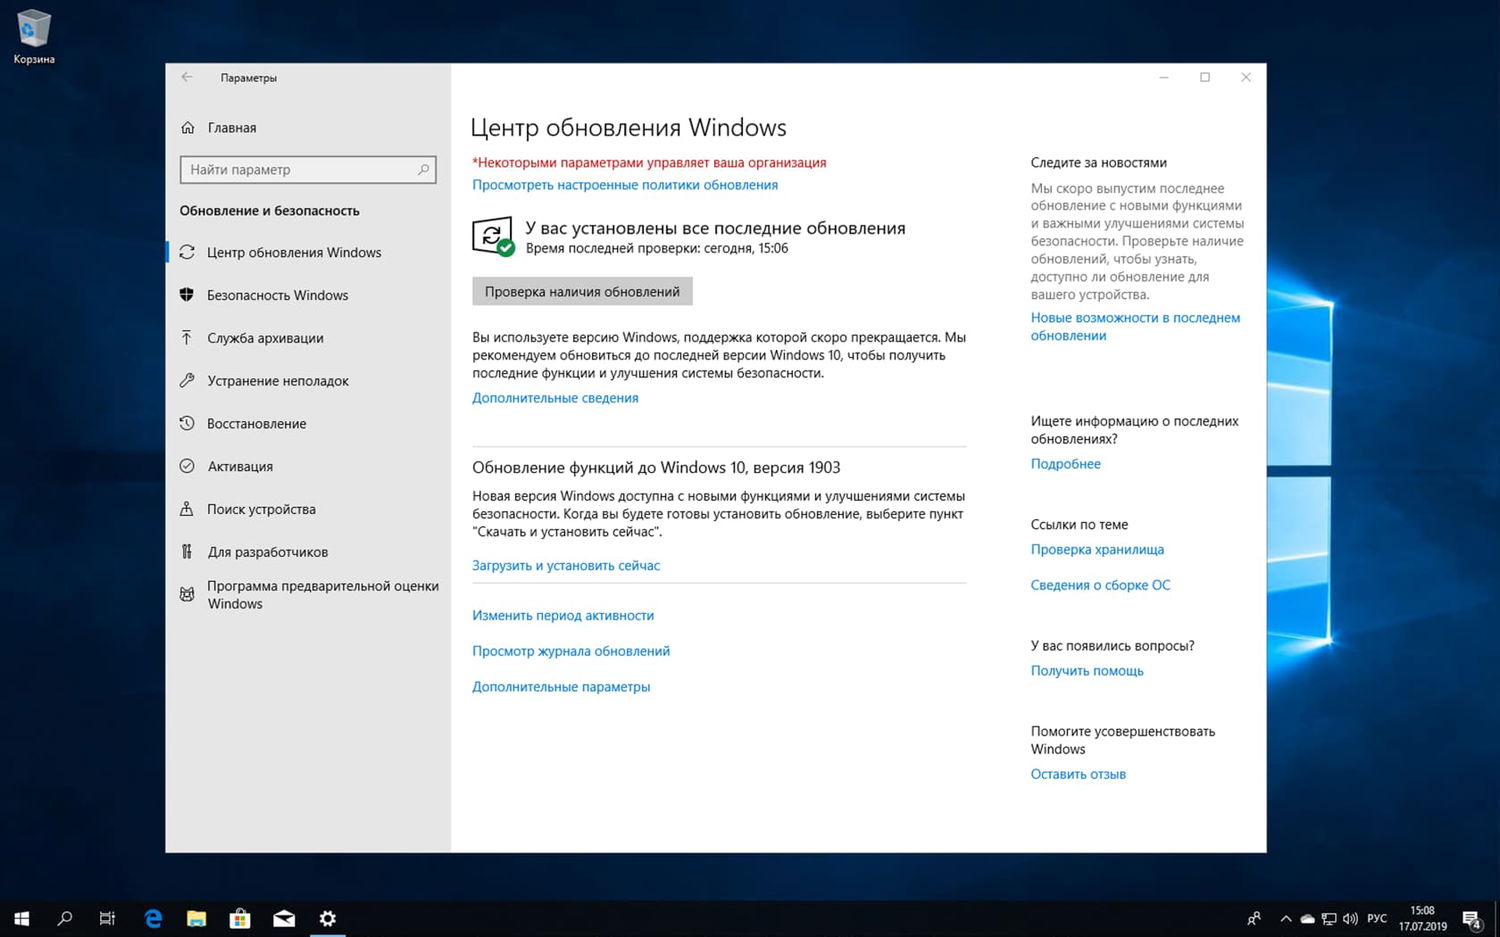Open Активация (Activation) settings

(x=240, y=466)
